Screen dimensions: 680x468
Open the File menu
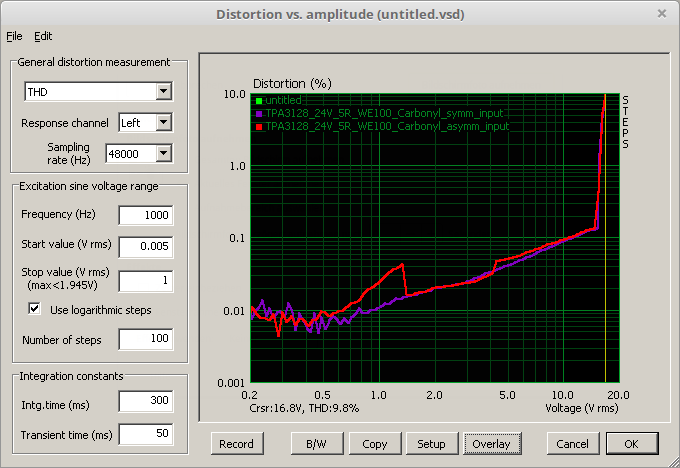coord(14,36)
